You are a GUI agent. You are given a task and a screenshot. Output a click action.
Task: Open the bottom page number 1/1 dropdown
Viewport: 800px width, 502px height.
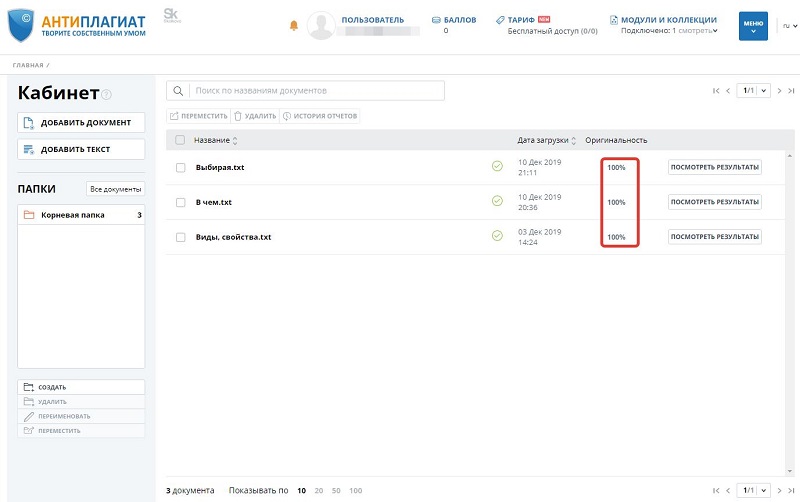pyautogui.click(x=754, y=490)
